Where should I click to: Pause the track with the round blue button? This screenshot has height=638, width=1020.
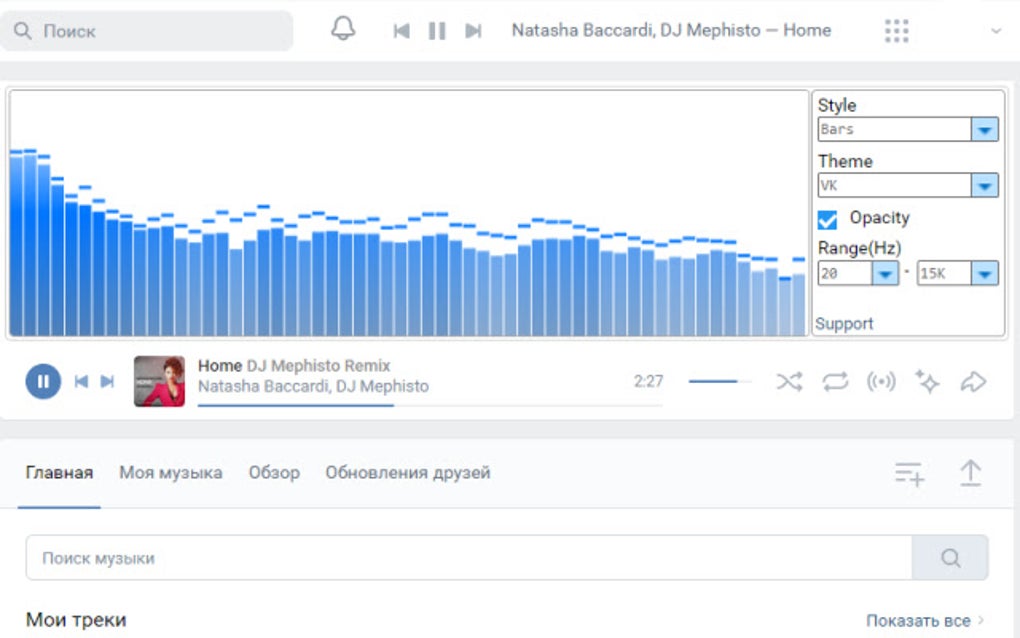click(41, 380)
